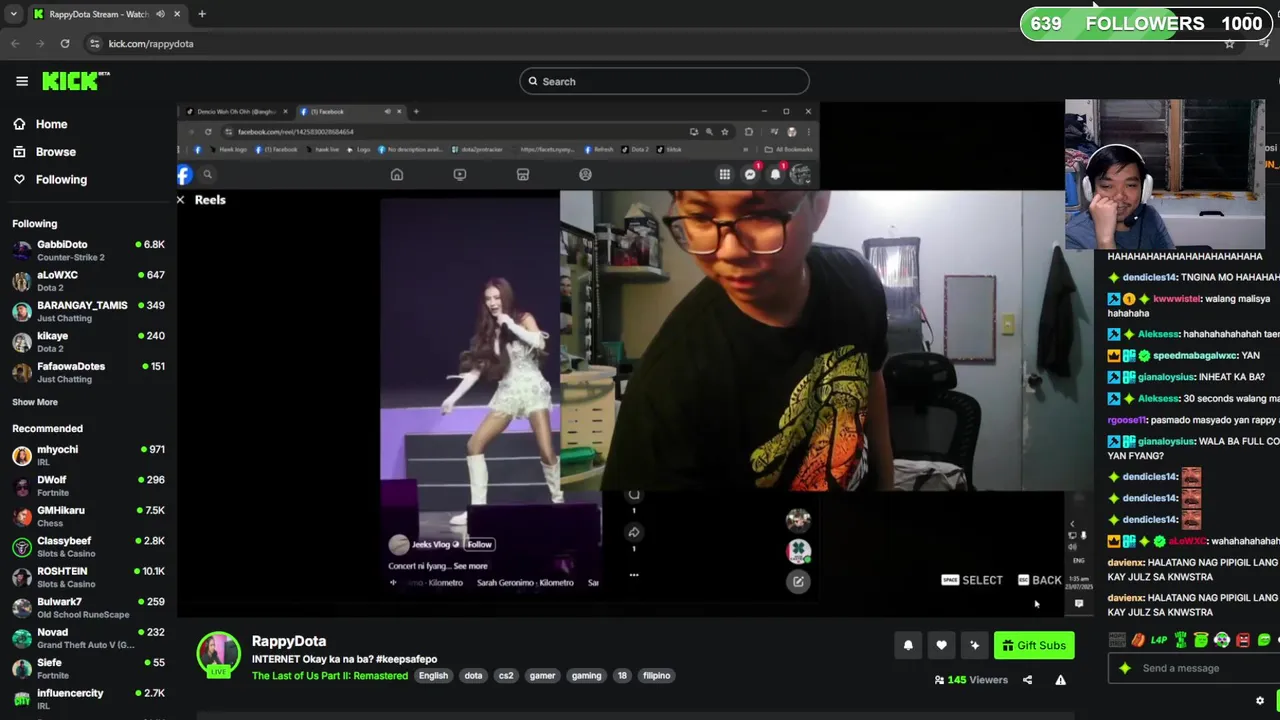
Task: Open mhyochi recommended channel
Action: click(88, 455)
